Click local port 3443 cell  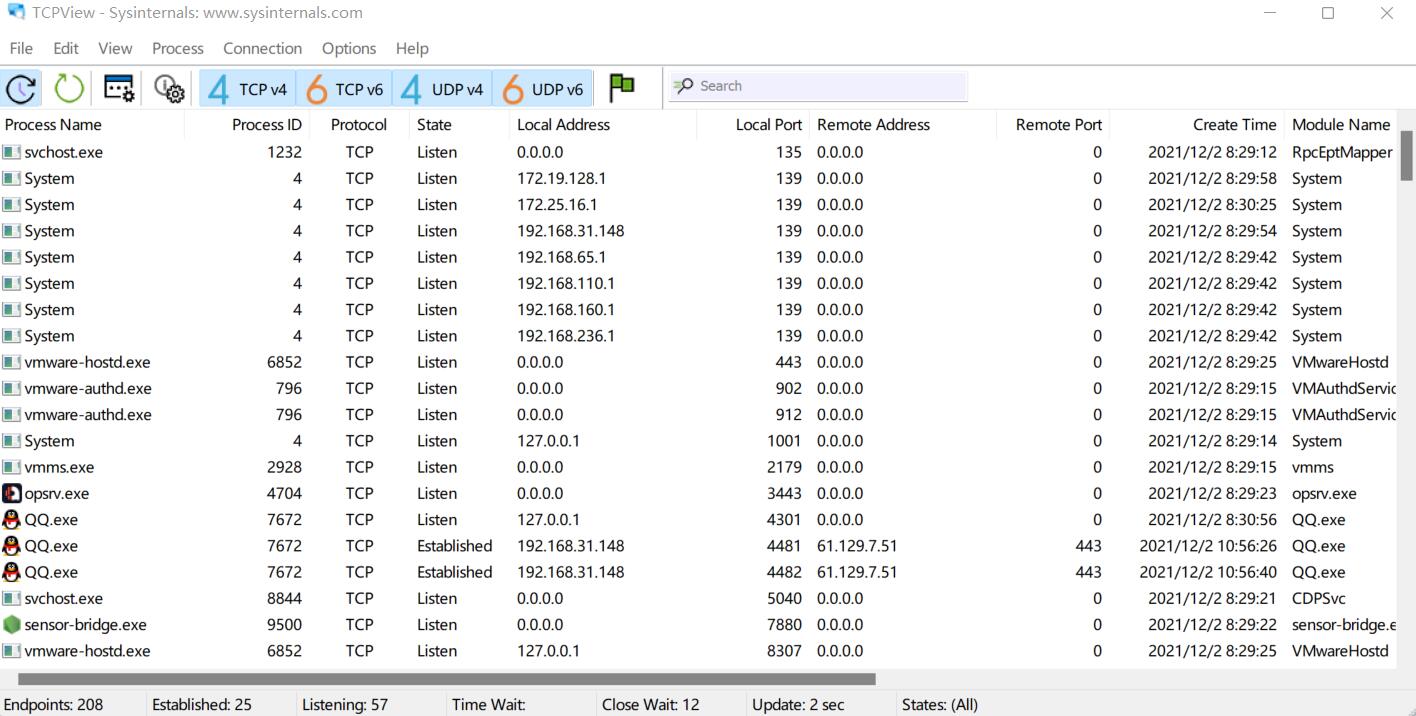point(784,493)
